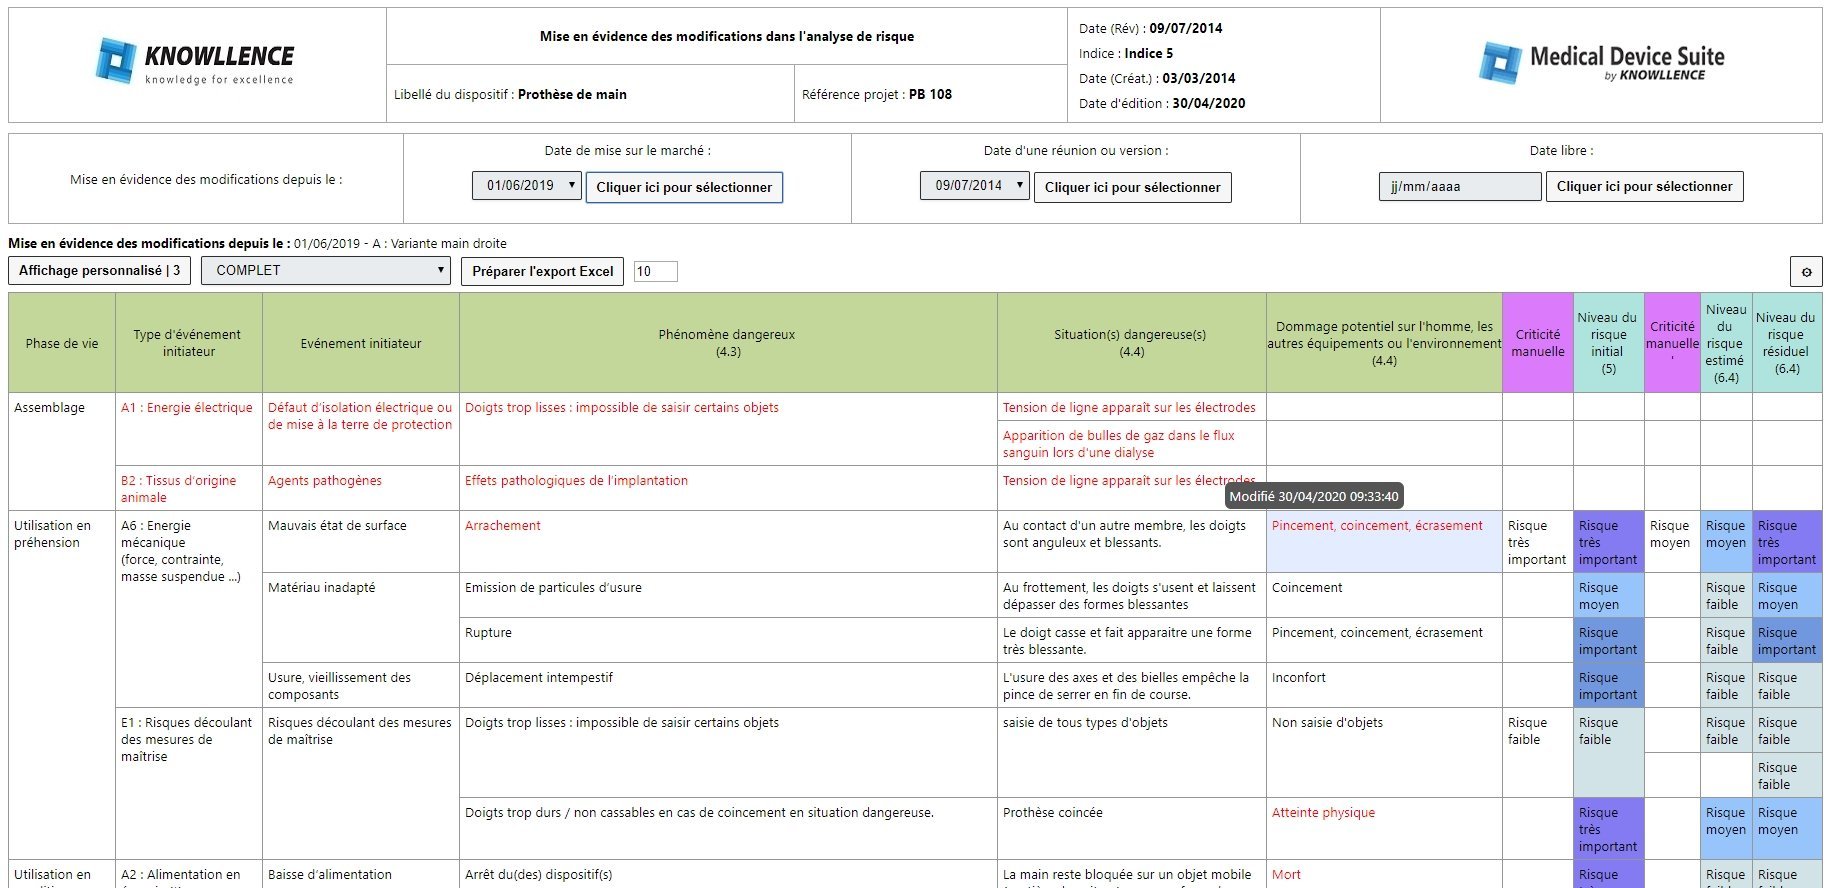Click the red Atteinte physique cell
1829x888 pixels.
pos(1384,828)
